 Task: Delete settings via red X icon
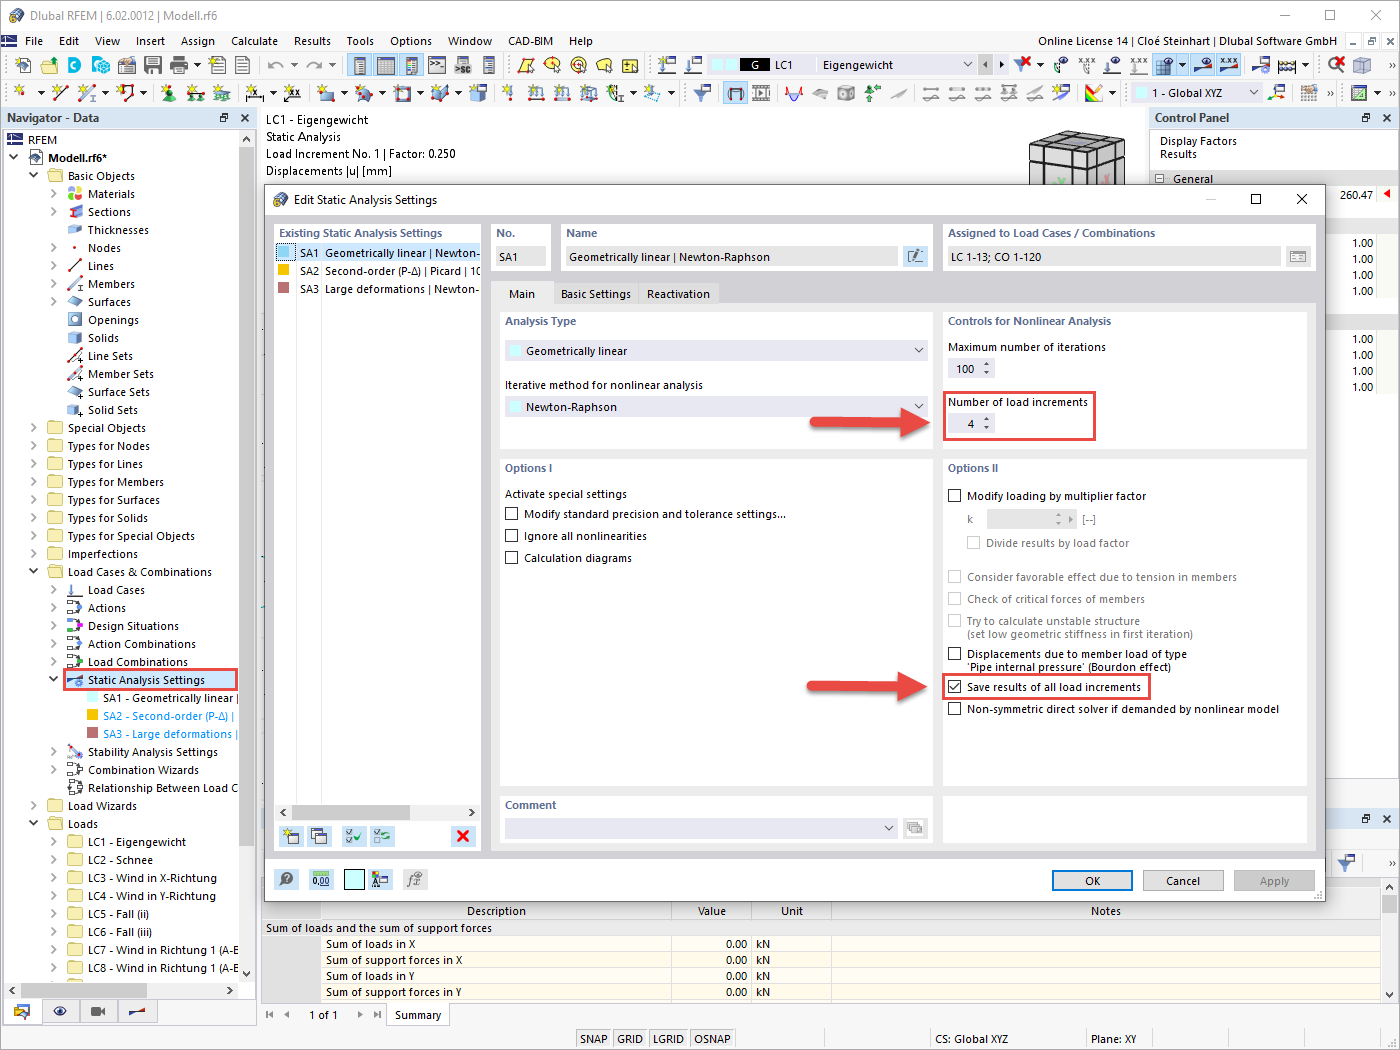[x=463, y=836]
